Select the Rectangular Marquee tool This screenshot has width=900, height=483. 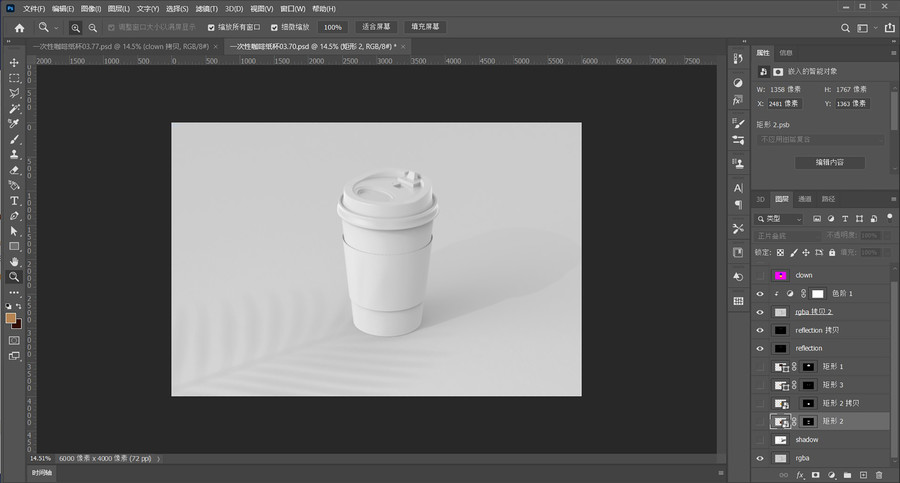[x=14, y=78]
